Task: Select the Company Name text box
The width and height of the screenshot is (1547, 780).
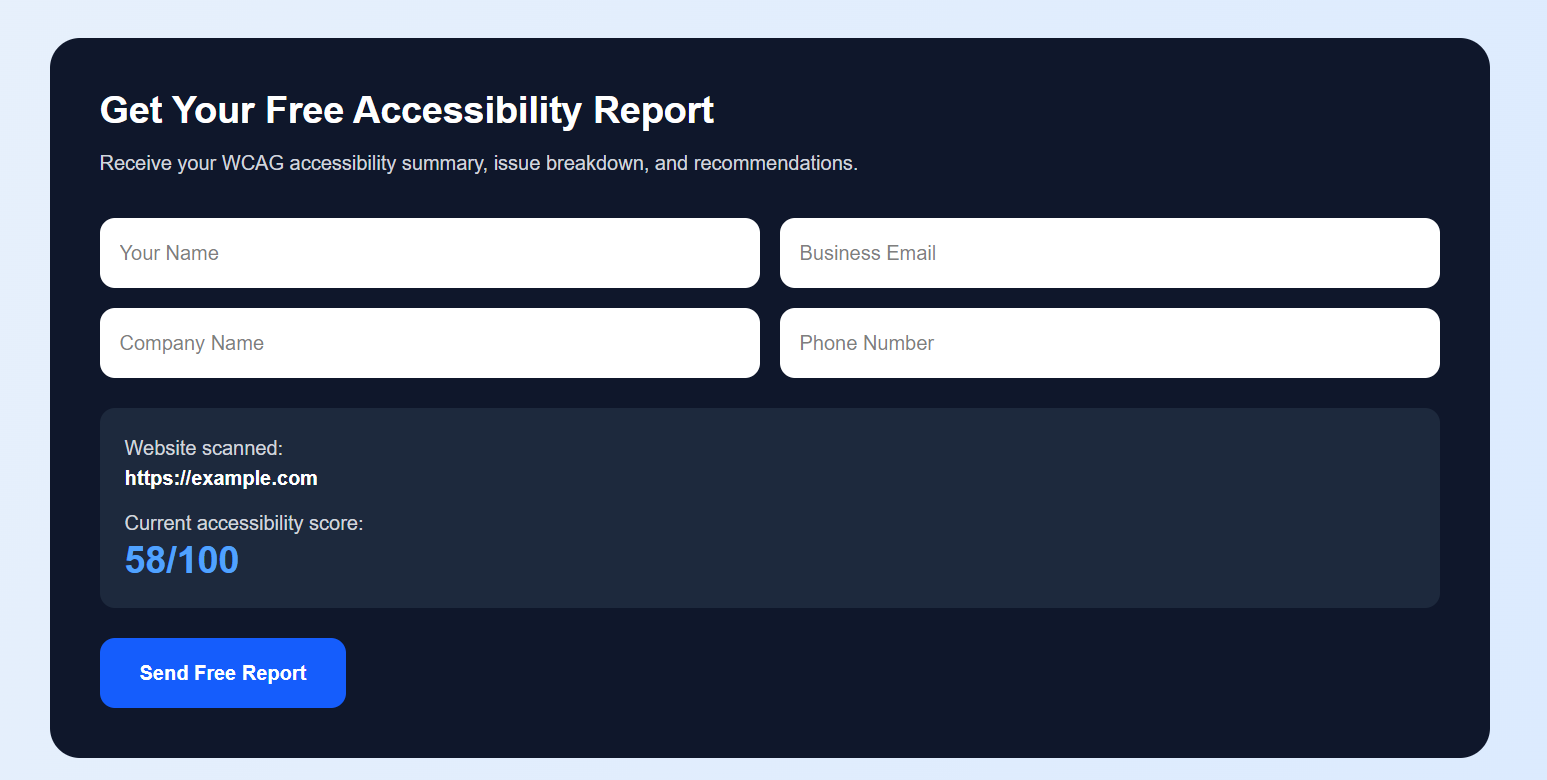Action: pyautogui.click(x=430, y=343)
